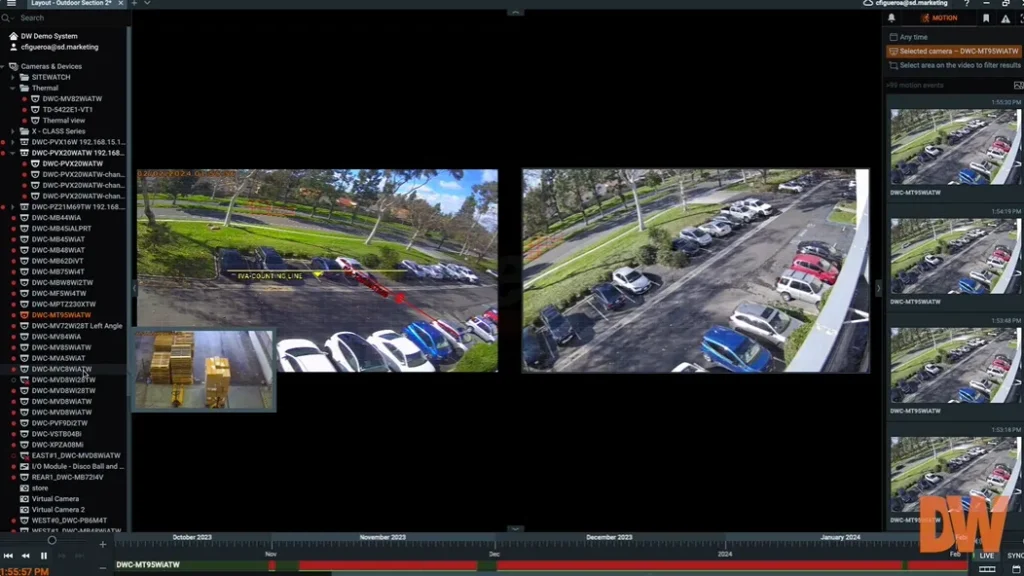The height and width of the screenshot is (576, 1024).
Task: Switch to LIVE mode
Action: click(x=986, y=556)
